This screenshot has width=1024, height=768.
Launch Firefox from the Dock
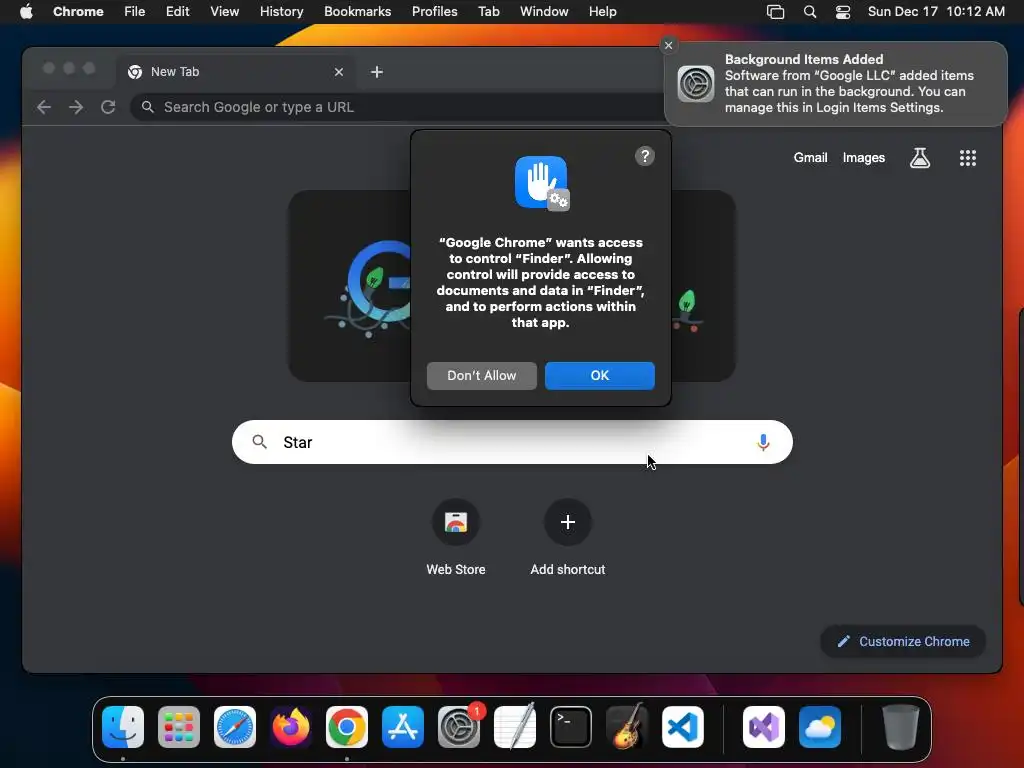pyautogui.click(x=291, y=727)
